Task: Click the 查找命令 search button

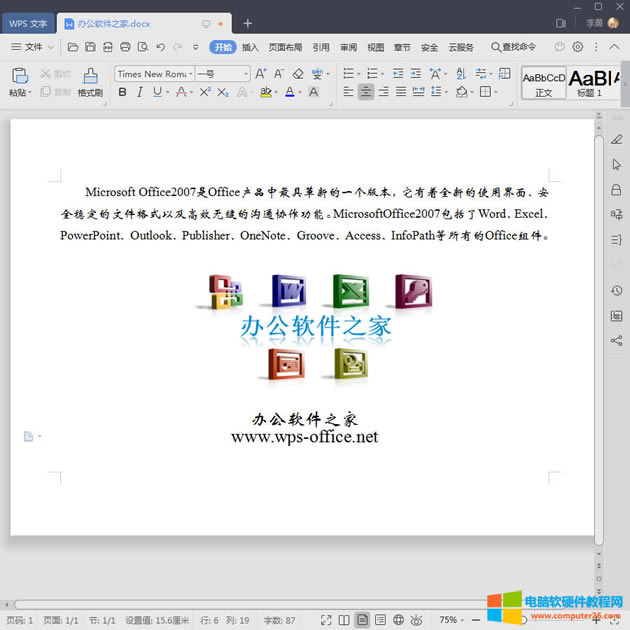Action: click(x=513, y=47)
